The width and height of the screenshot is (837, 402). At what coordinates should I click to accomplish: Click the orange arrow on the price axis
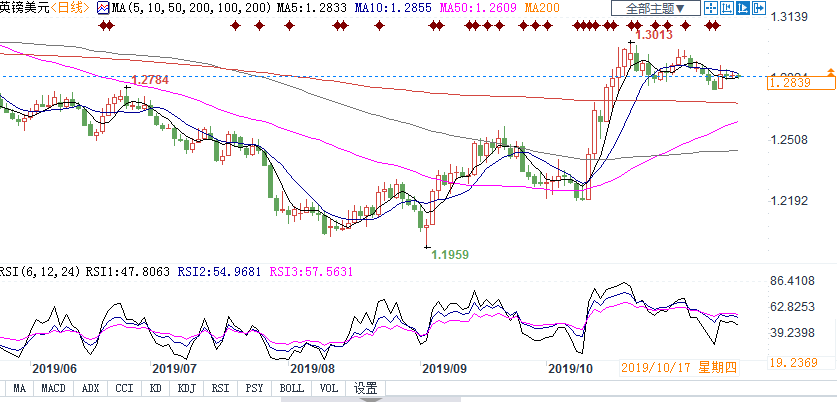[829, 74]
